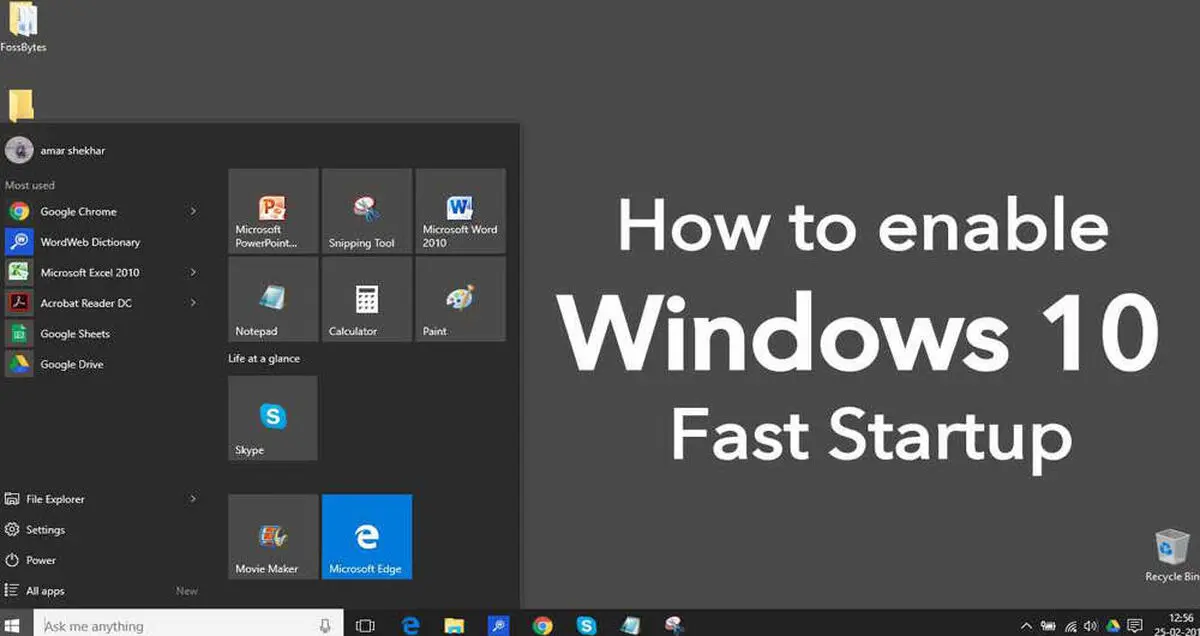Screen dimensions: 1200x636
Task: Launch WordWeb Dictionary from Most used
Action: point(100,242)
